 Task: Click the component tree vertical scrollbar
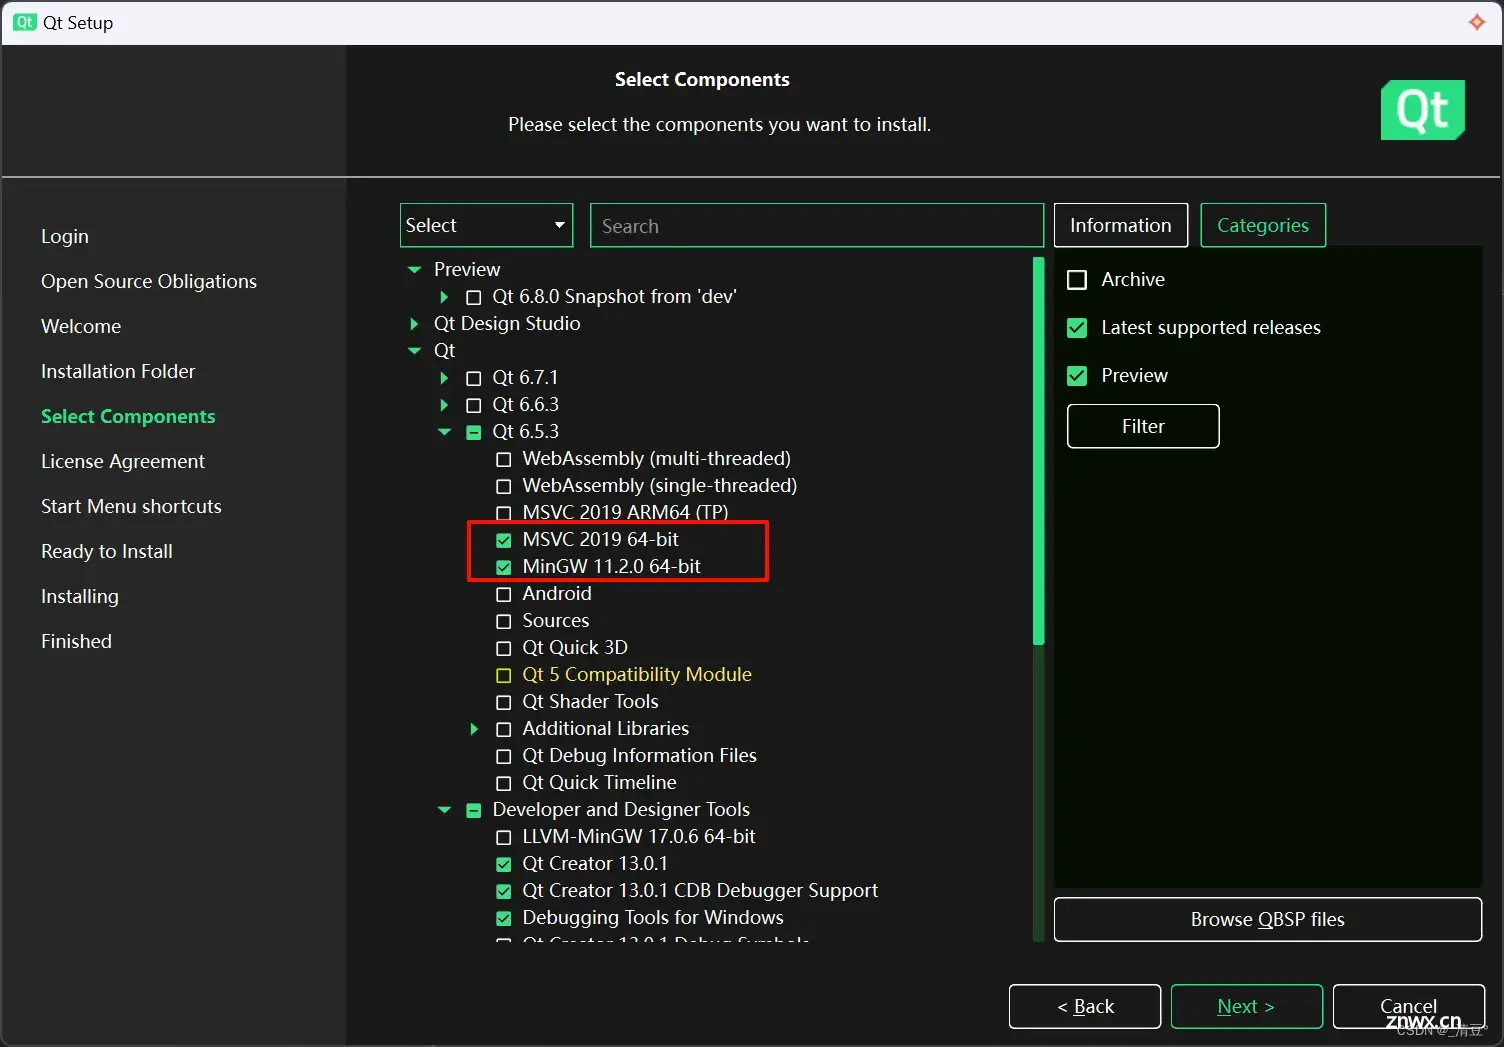point(1038,452)
